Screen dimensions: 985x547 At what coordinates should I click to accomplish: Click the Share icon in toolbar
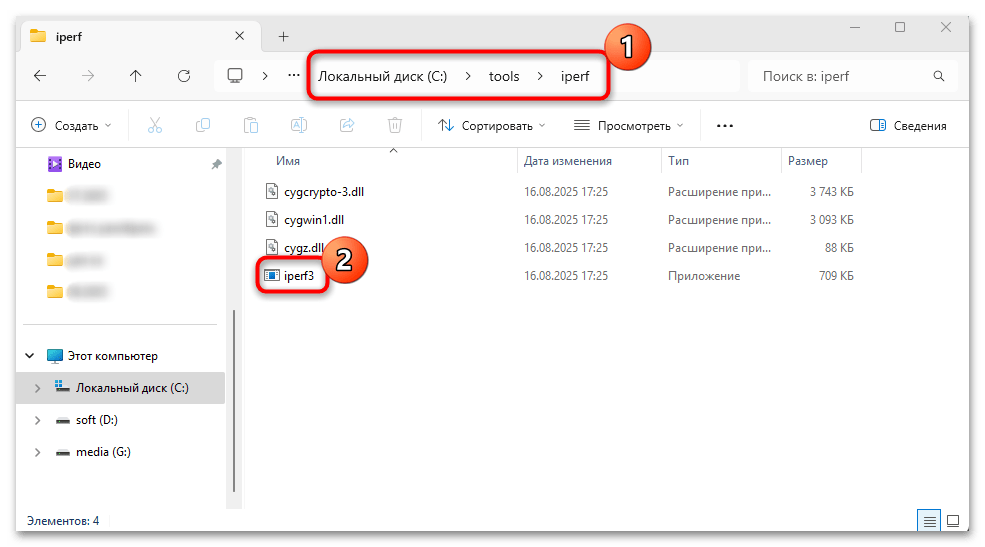click(347, 126)
